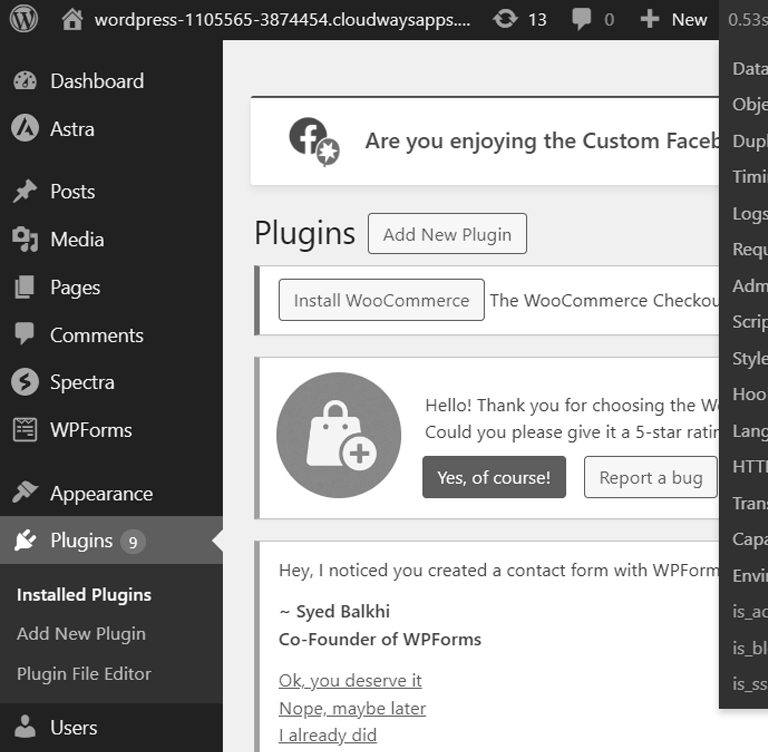Open the Dashboard menu
768x752 pixels.
(97, 81)
